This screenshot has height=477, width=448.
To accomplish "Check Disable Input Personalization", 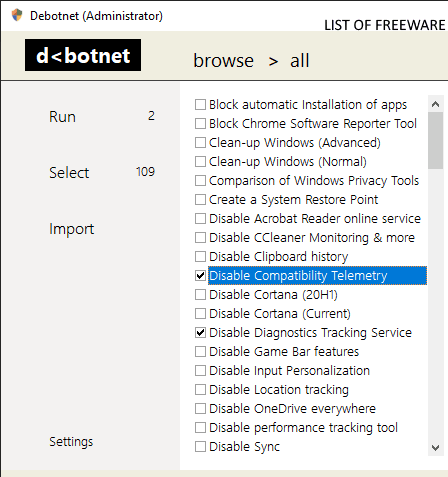I will (200, 370).
